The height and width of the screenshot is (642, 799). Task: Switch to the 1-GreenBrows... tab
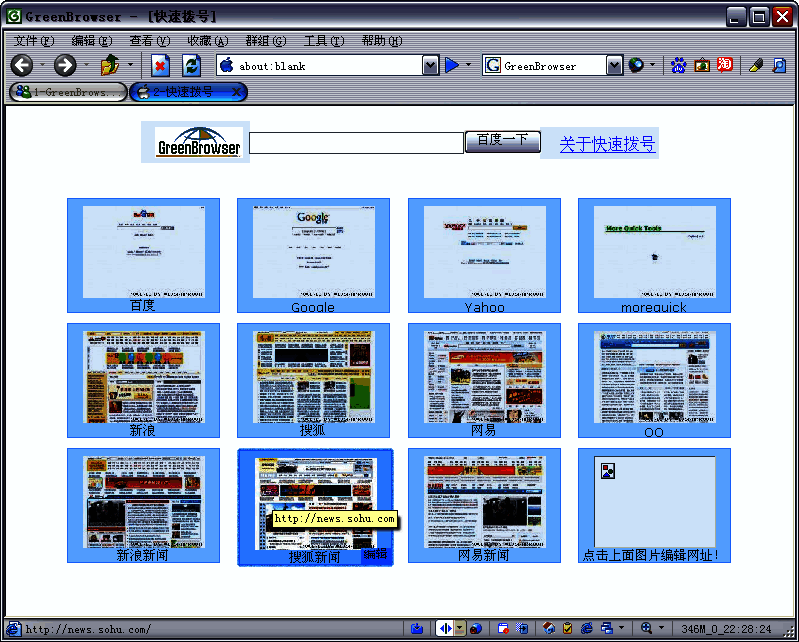click(x=68, y=92)
